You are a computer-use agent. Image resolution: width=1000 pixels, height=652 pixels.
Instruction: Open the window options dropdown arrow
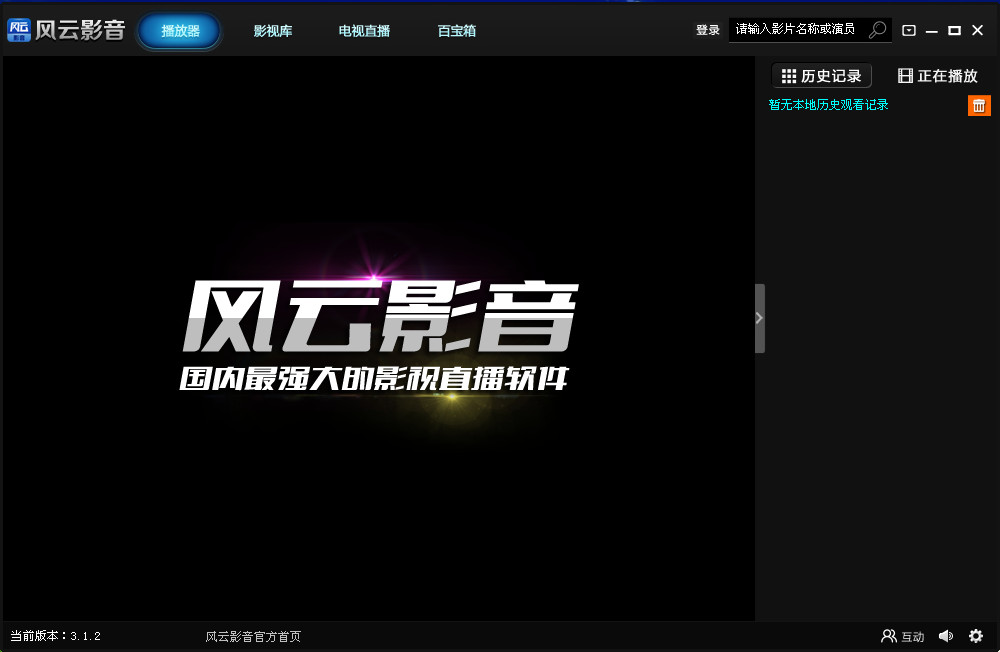click(908, 30)
